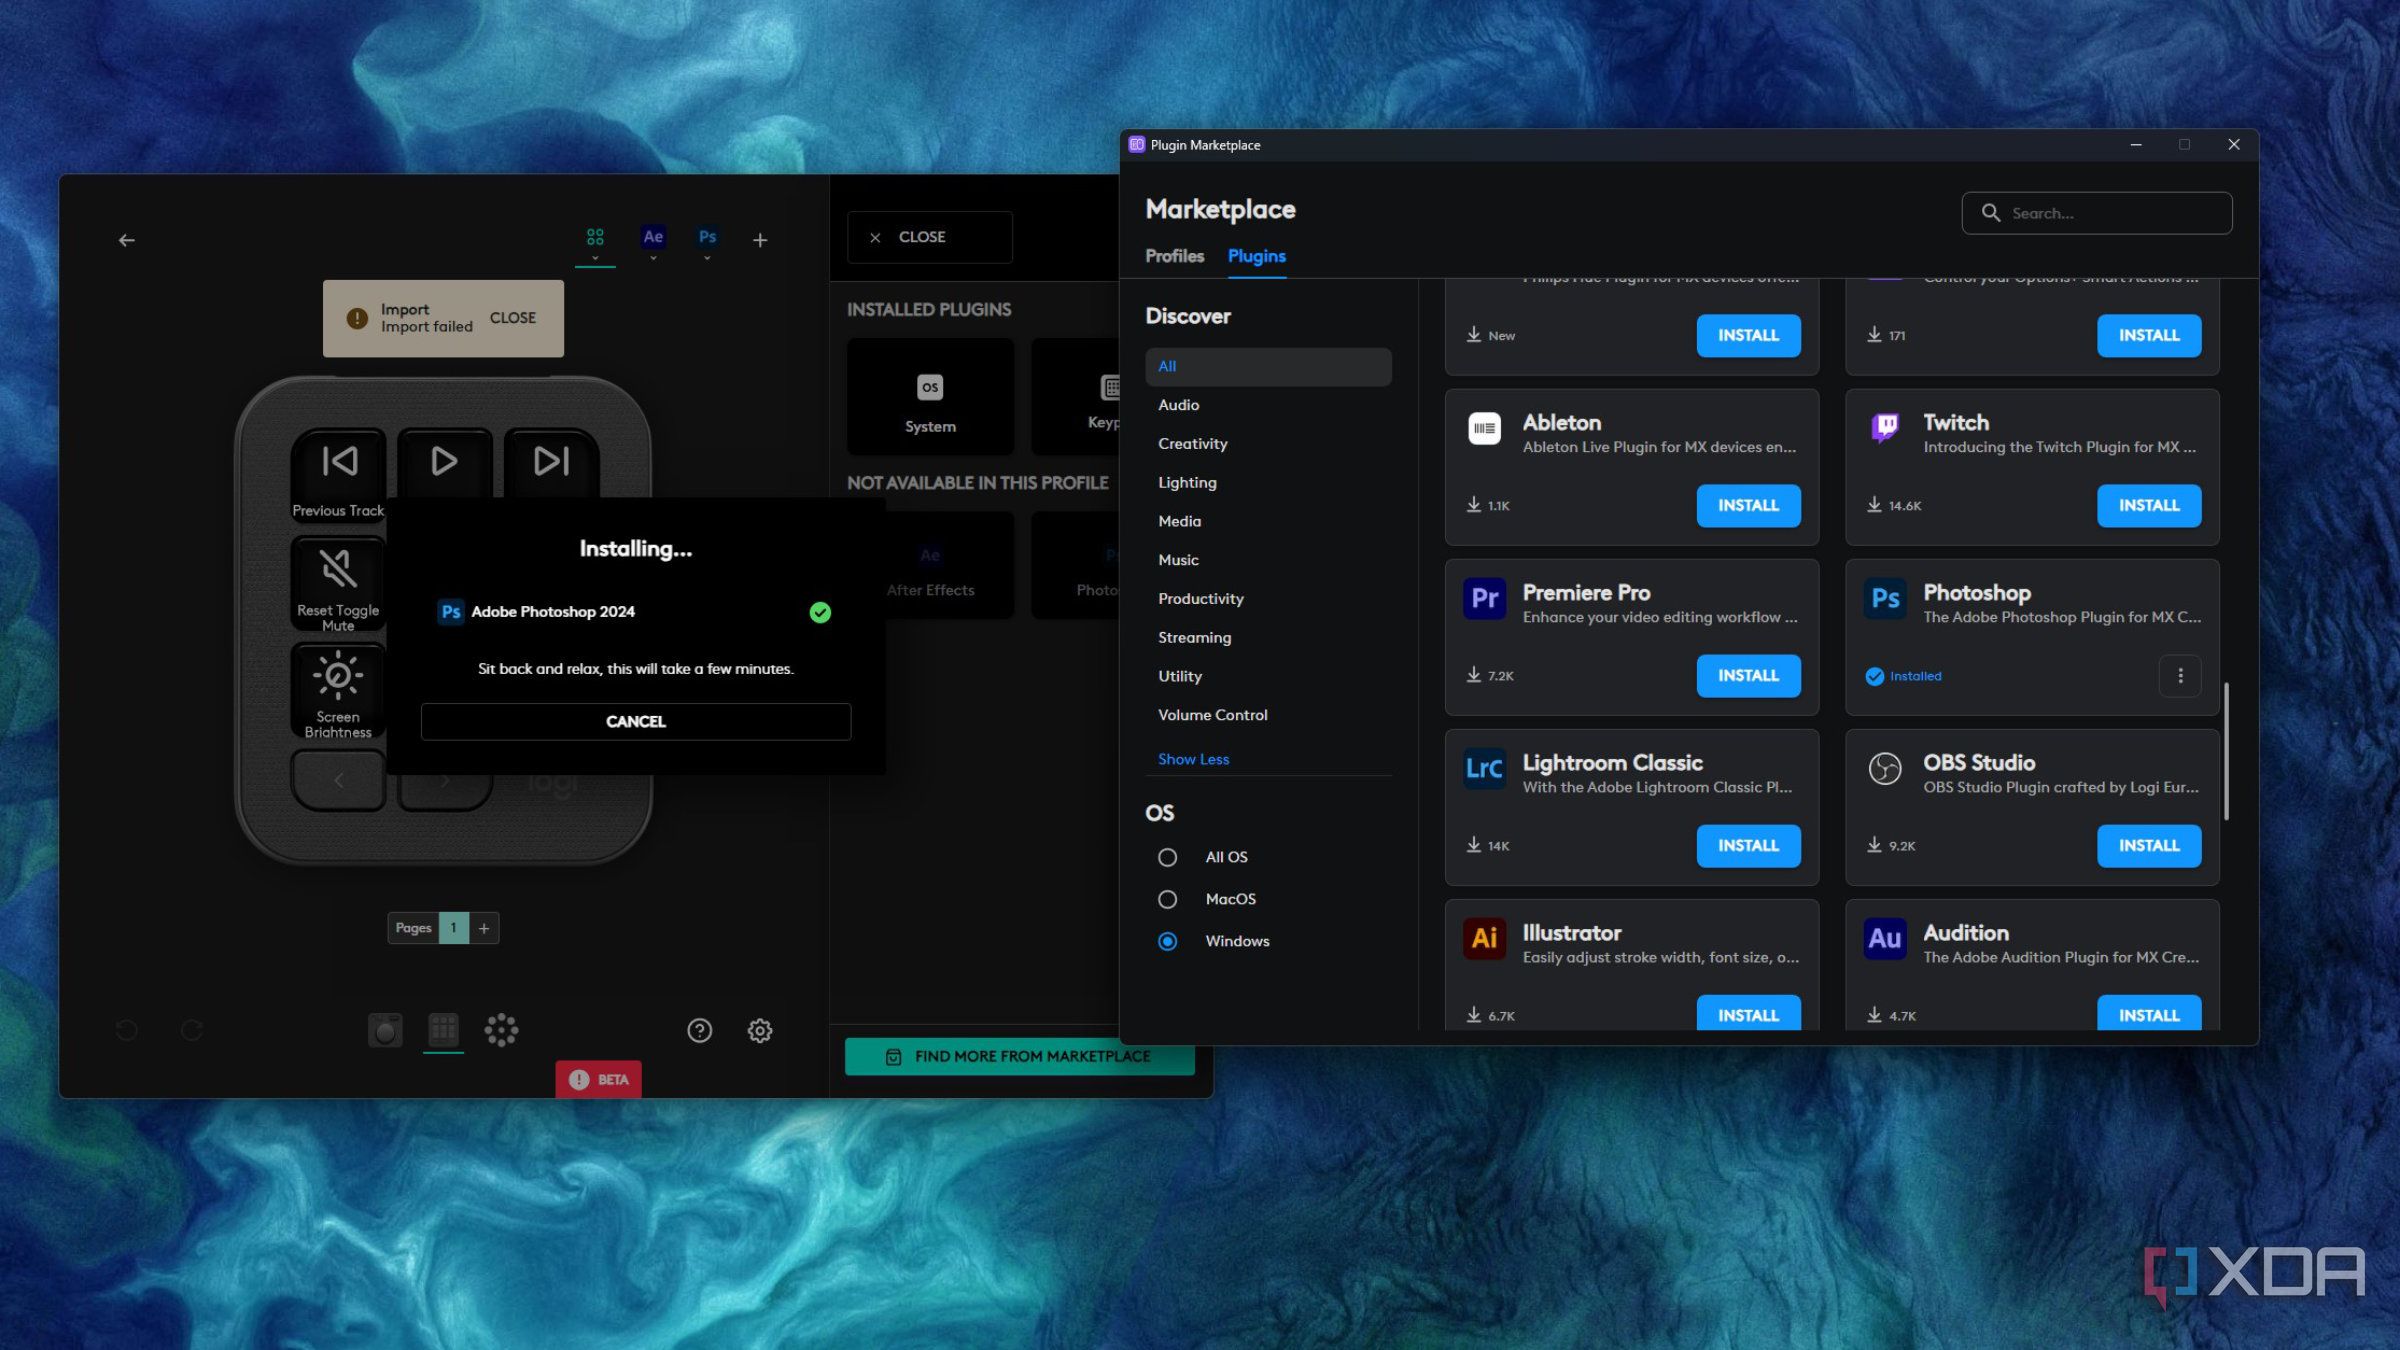Click the red BETA badge

(x=598, y=1080)
